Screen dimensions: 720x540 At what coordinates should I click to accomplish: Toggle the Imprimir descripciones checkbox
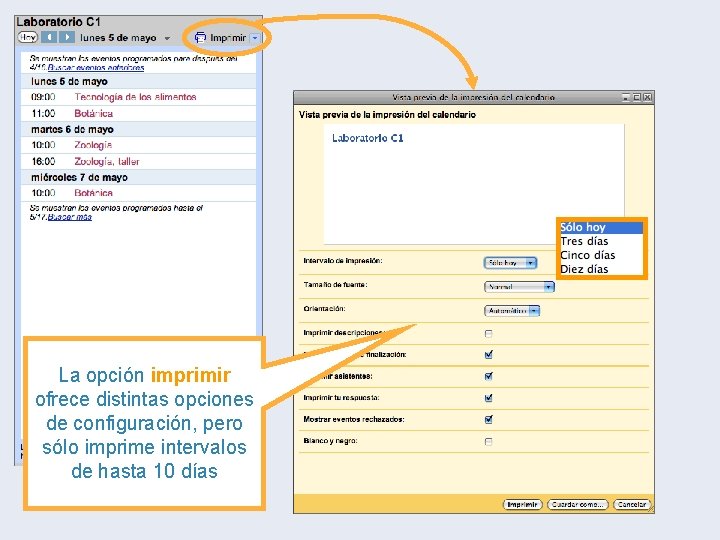[x=489, y=334]
